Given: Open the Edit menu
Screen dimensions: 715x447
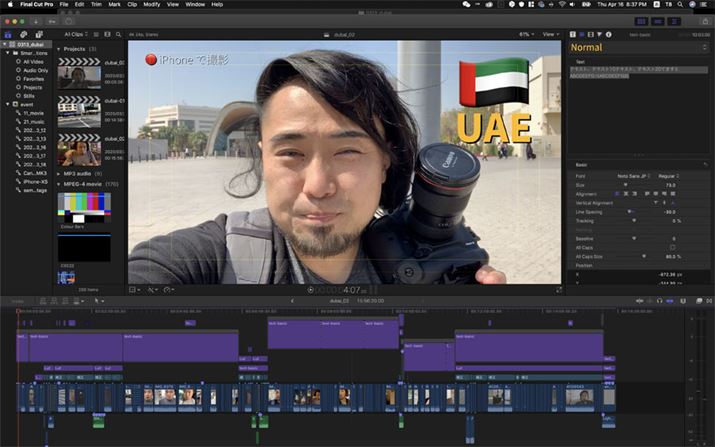Looking at the screenshot, I should click(x=79, y=4).
